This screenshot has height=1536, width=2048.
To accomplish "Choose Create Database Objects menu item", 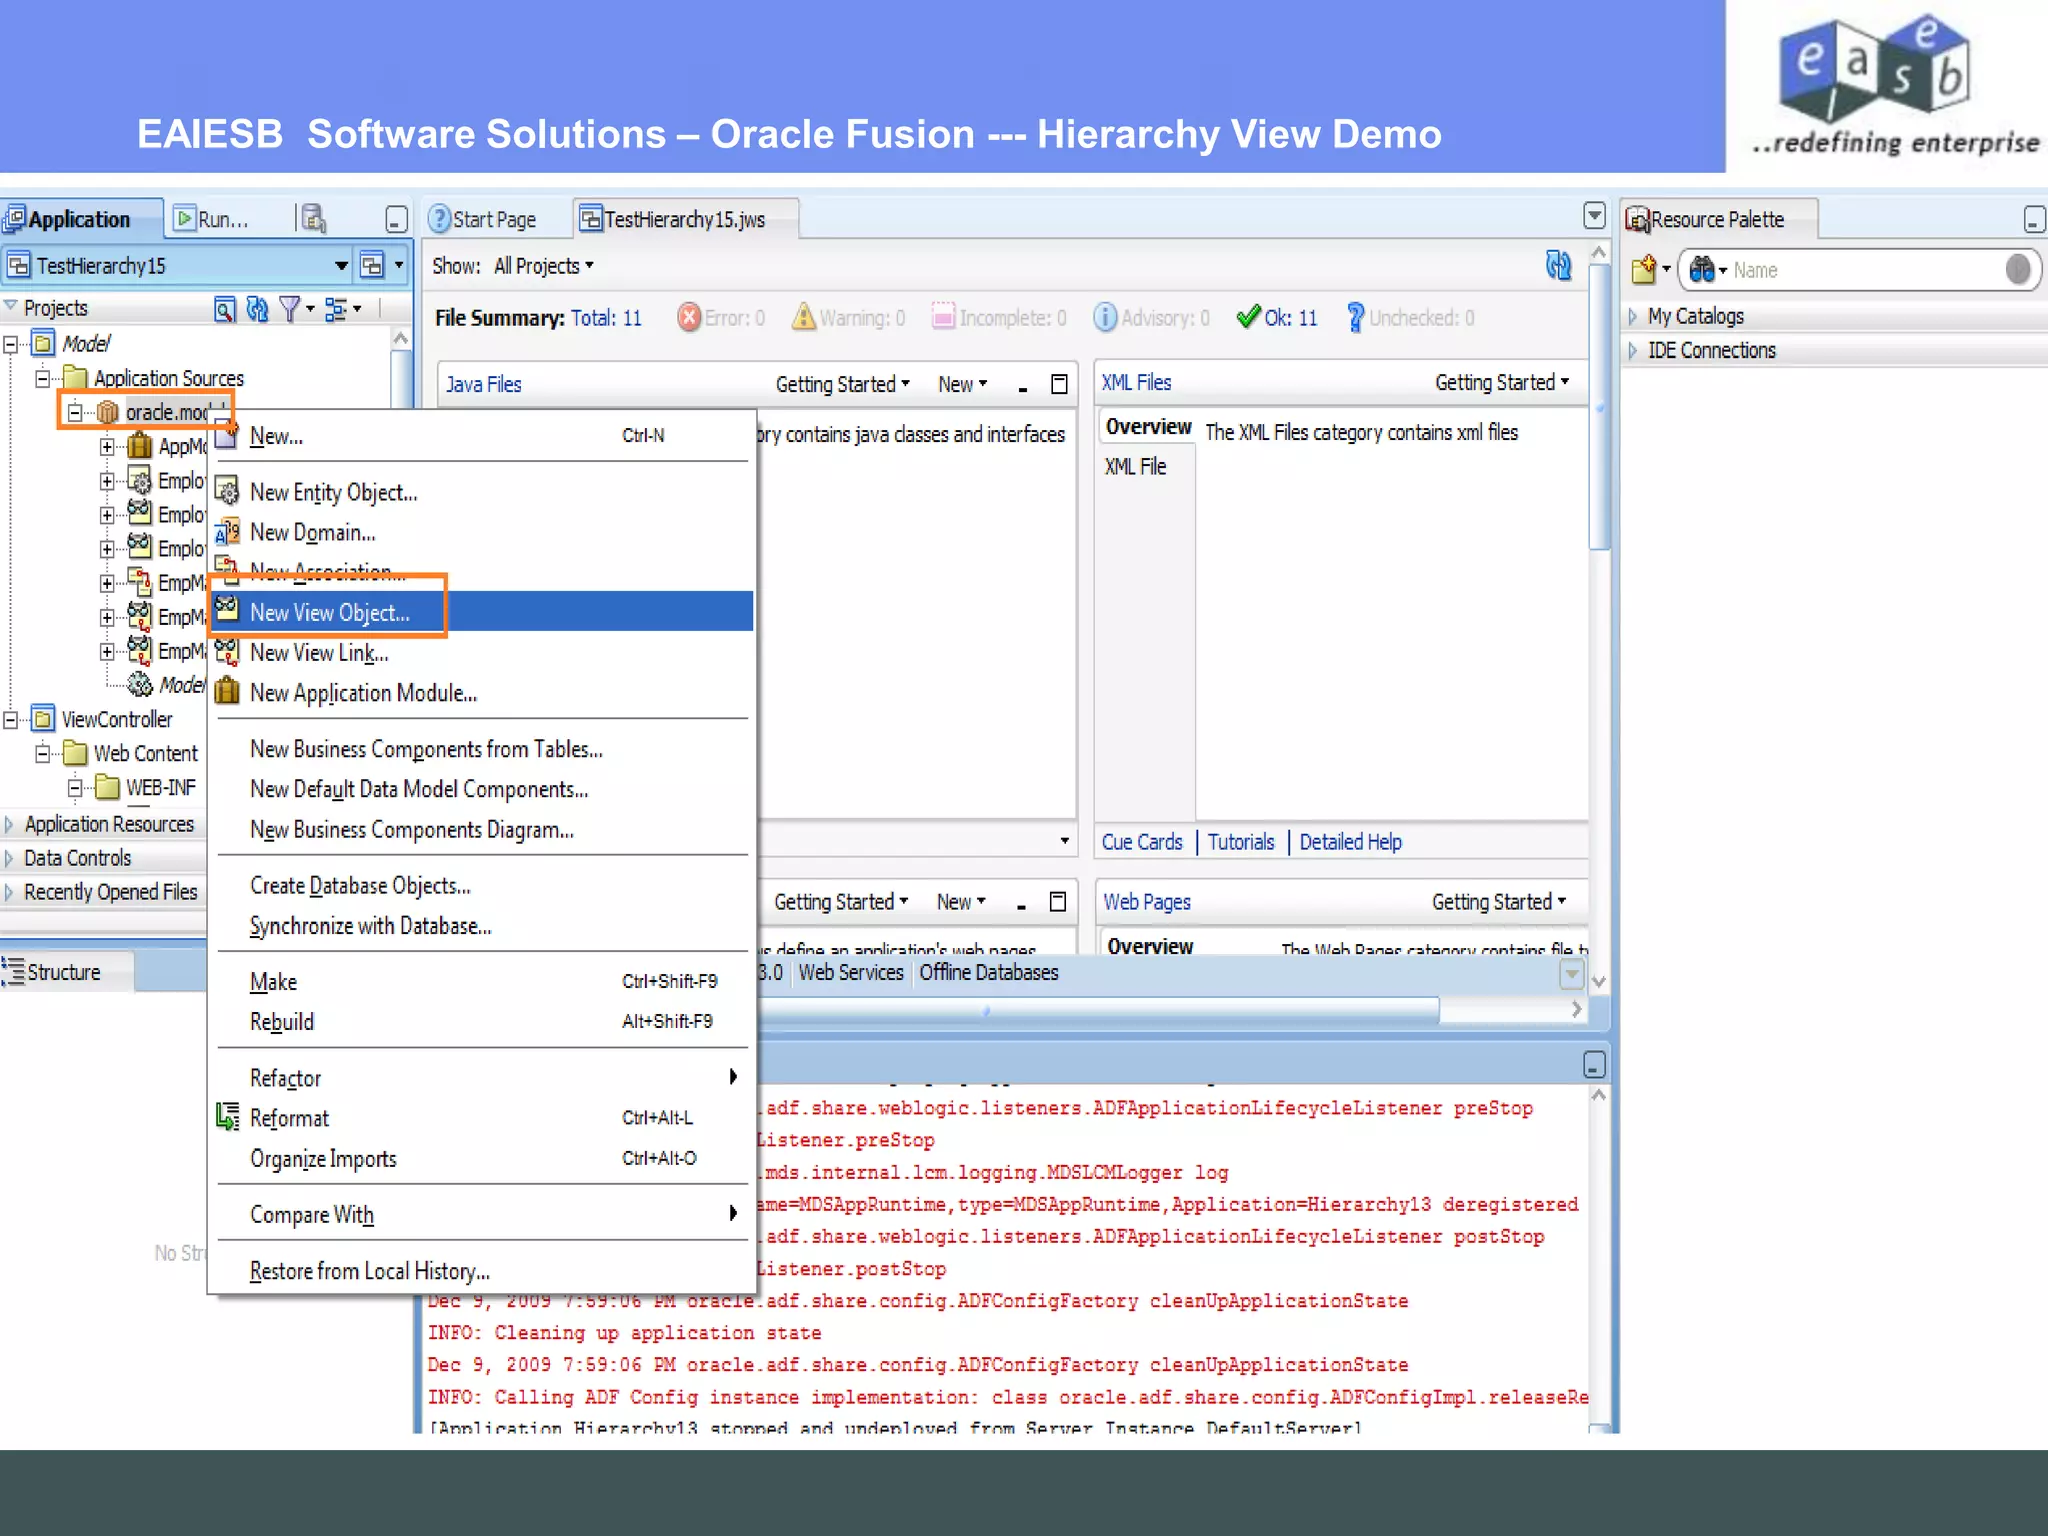I will point(481,885).
